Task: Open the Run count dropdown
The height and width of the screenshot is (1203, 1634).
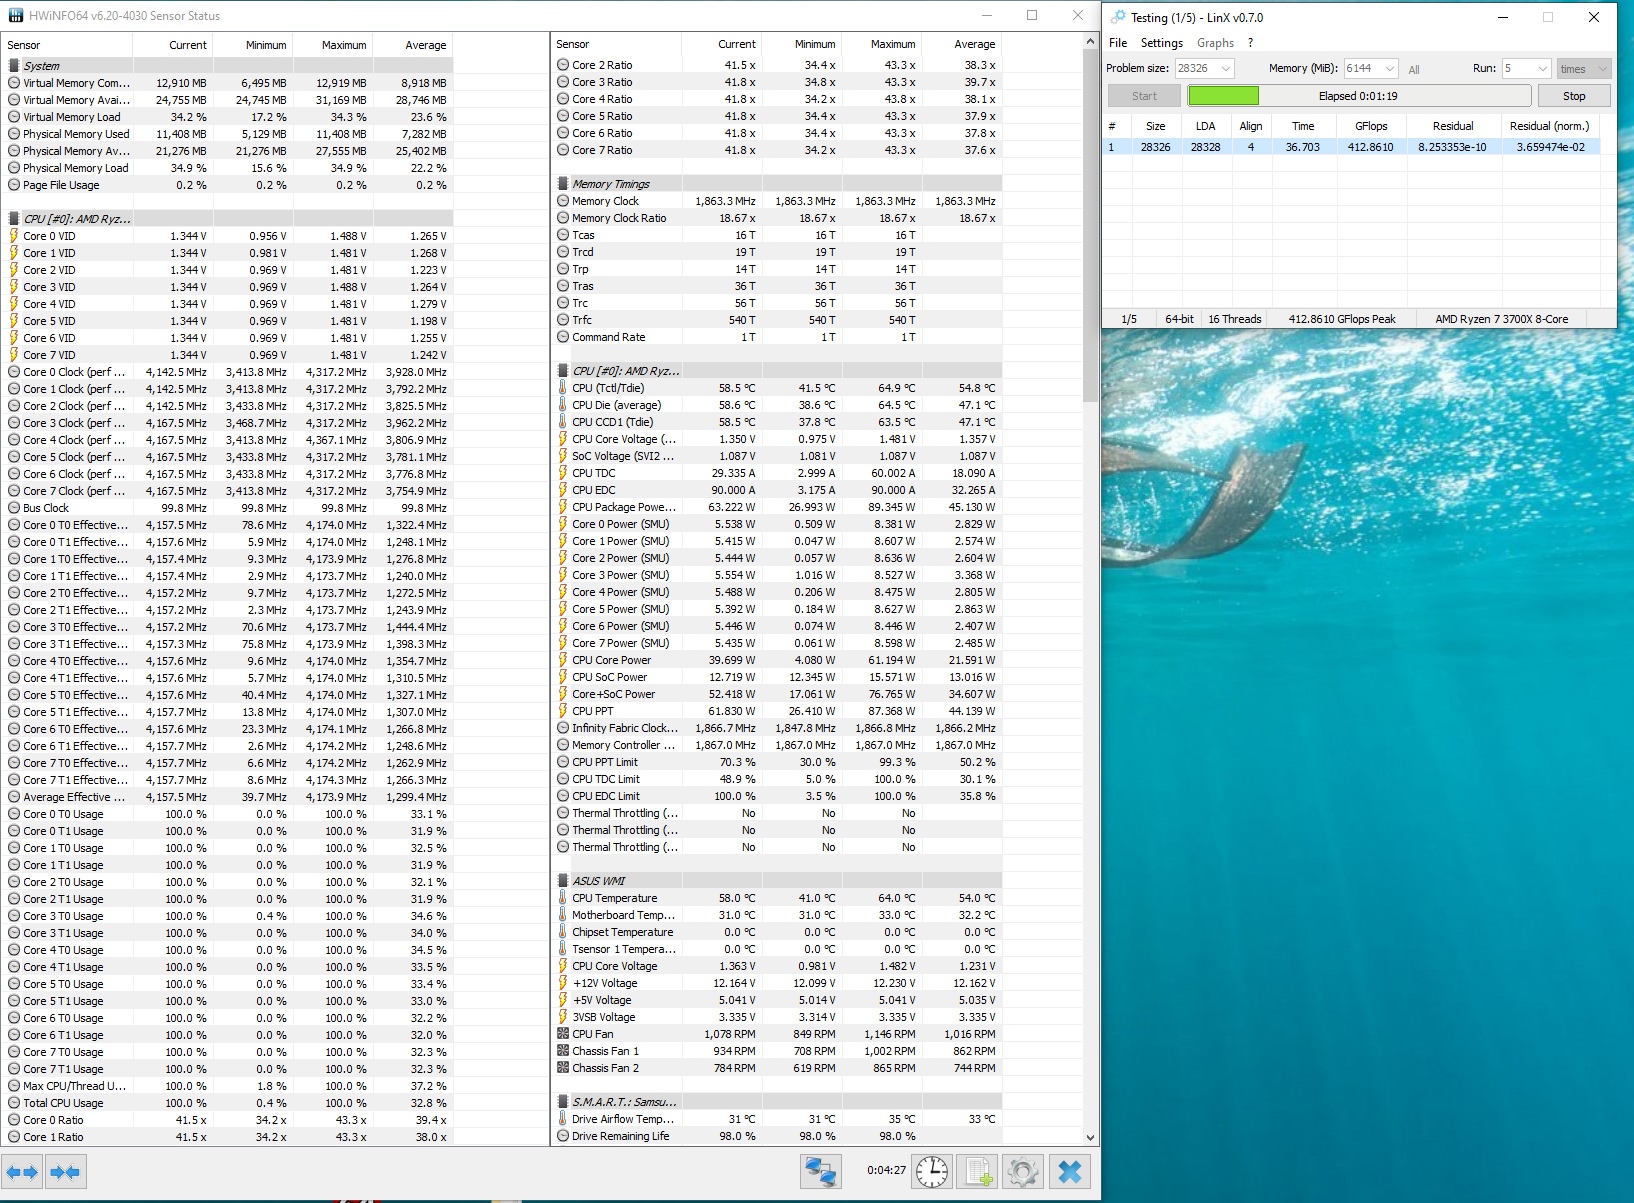Action: coord(1542,68)
